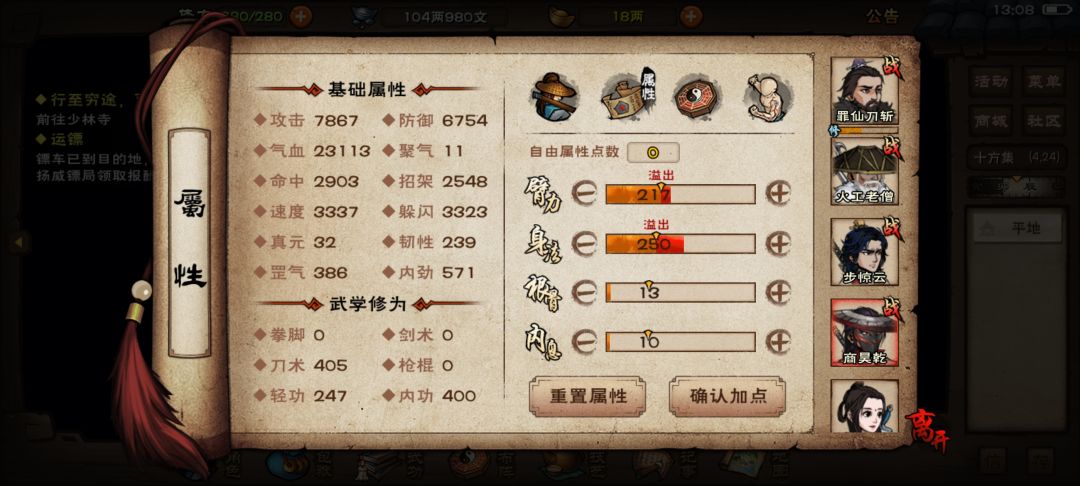Screen dimensions: 1080x486
Task: Open the body meridian figure icon
Action: (767, 97)
